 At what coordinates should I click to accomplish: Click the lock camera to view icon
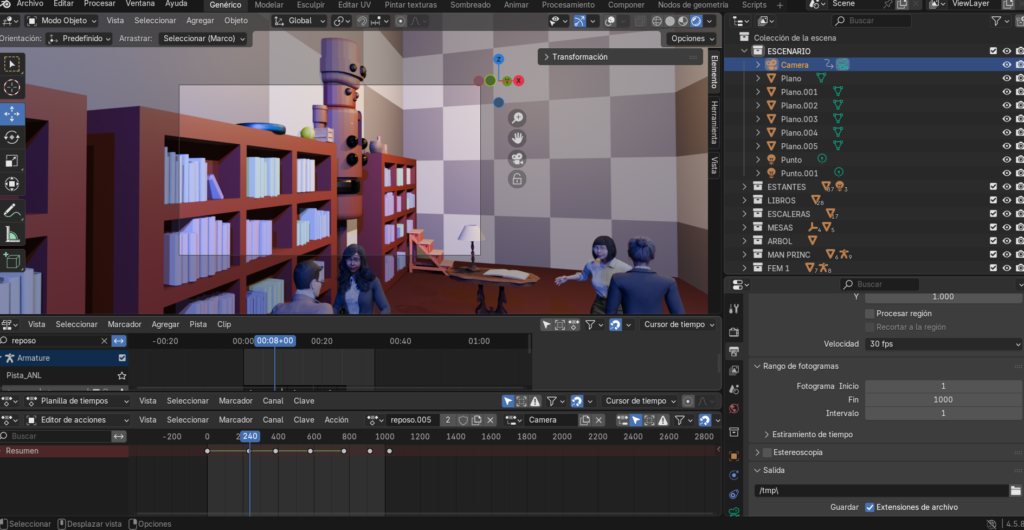point(517,179)
